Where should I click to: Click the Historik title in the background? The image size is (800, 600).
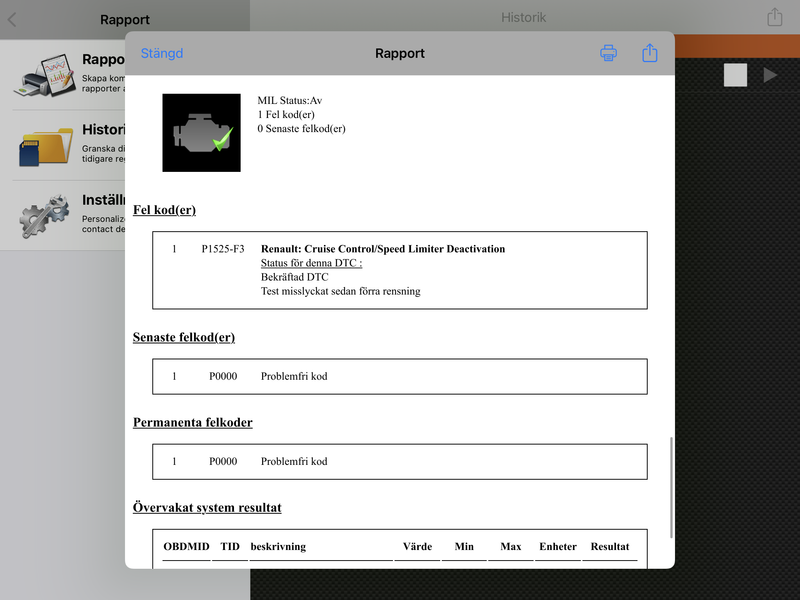click(523, 17)
